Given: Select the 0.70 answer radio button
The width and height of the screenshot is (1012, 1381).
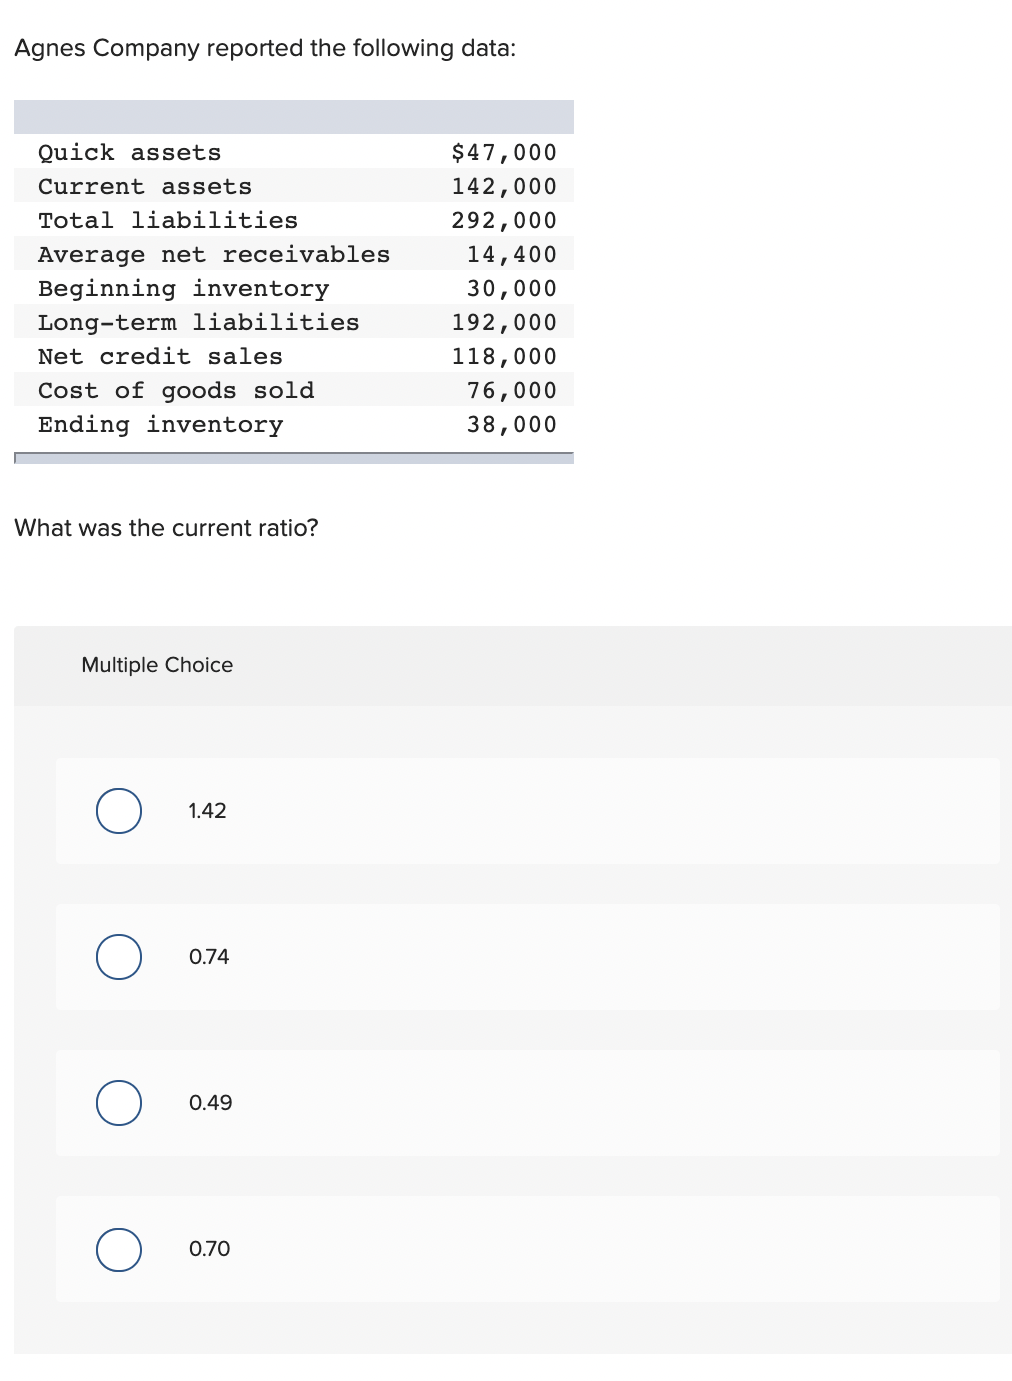Looking at the screenshot, I should [119, 1249].
